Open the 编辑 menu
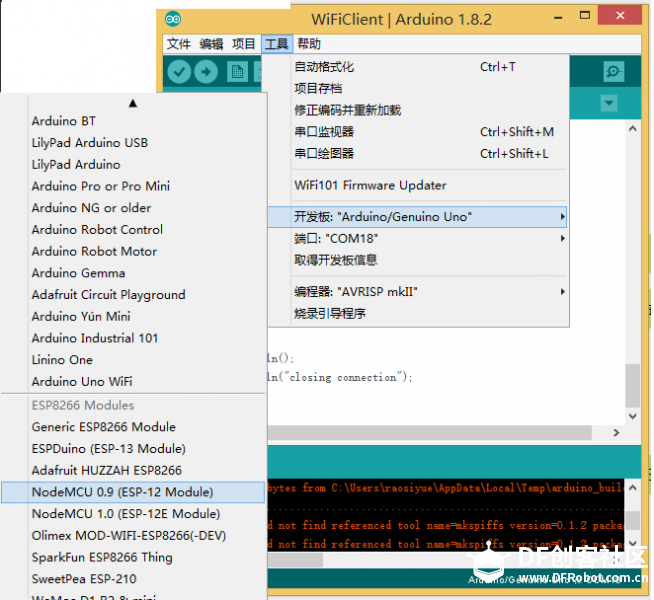The width and height of the screenshot is (654, 600). click(x=211, y=44)
